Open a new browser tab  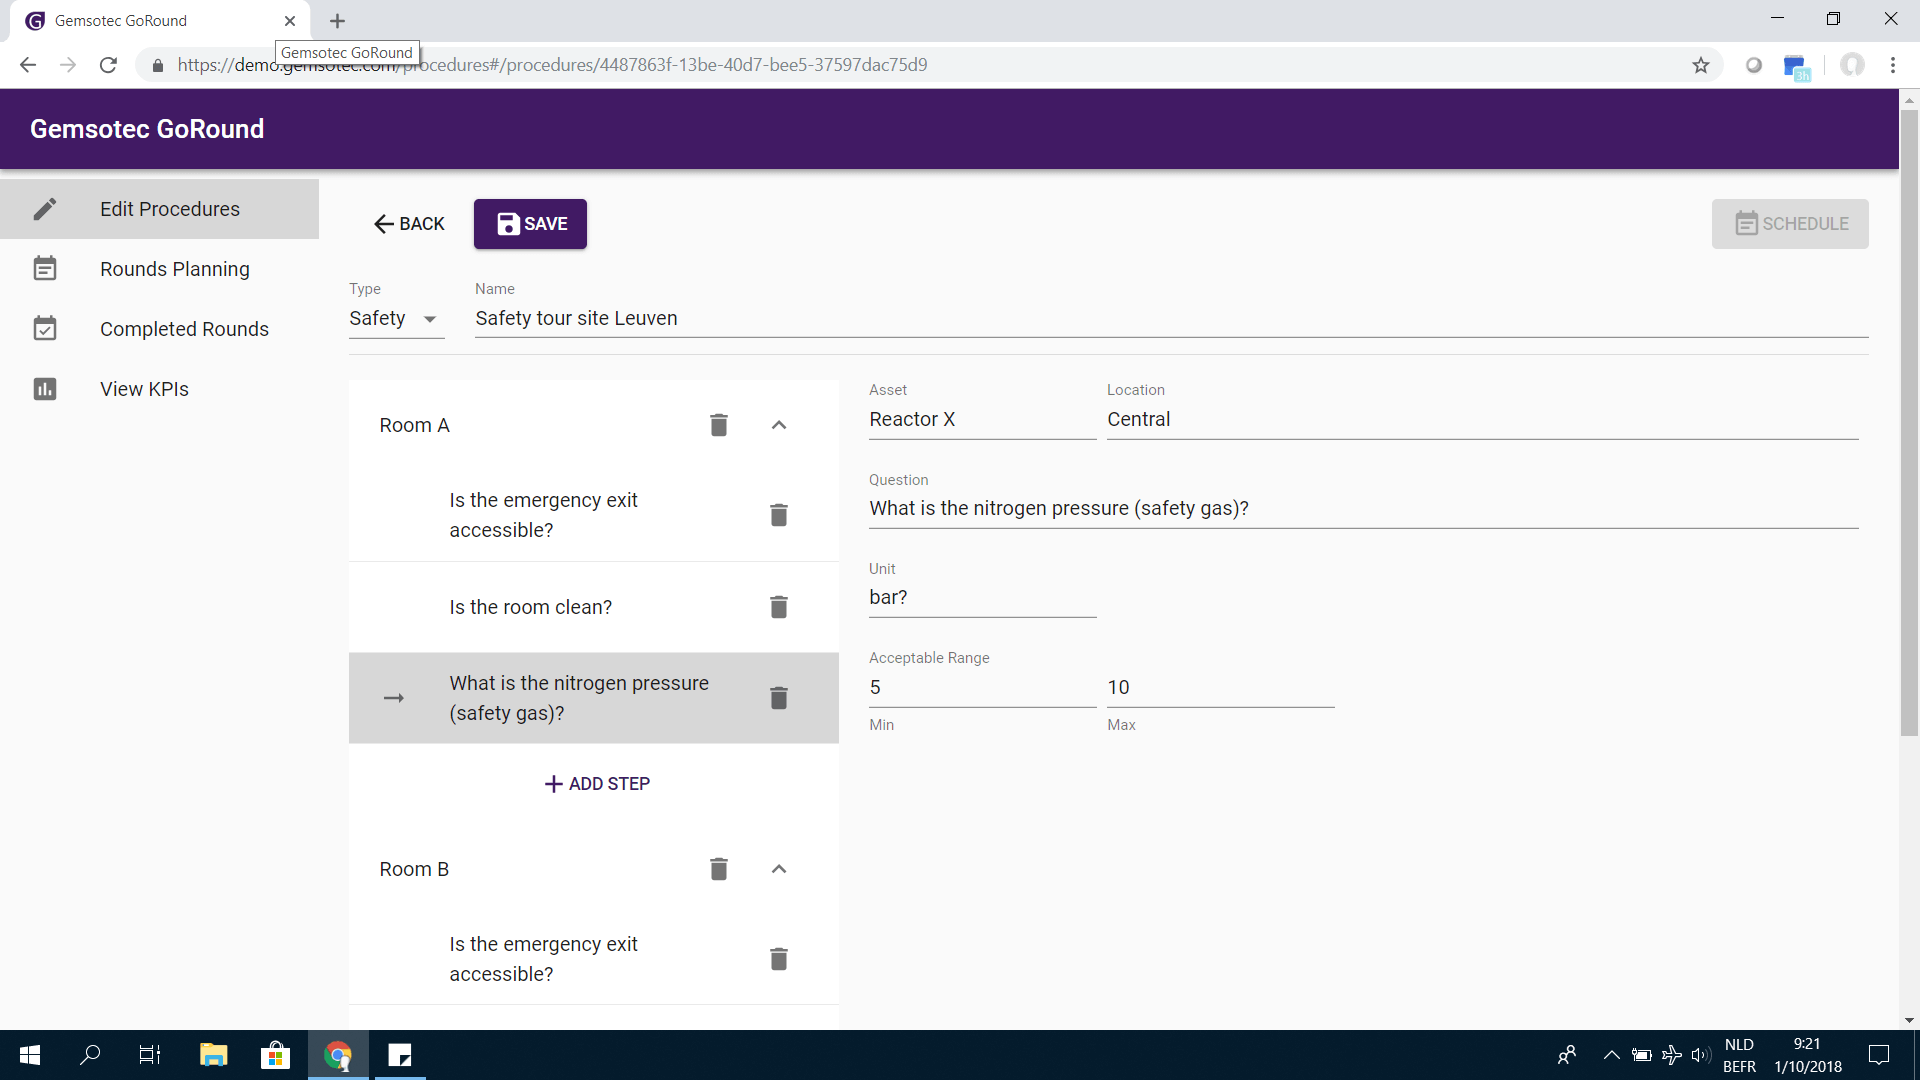point(337,21)
